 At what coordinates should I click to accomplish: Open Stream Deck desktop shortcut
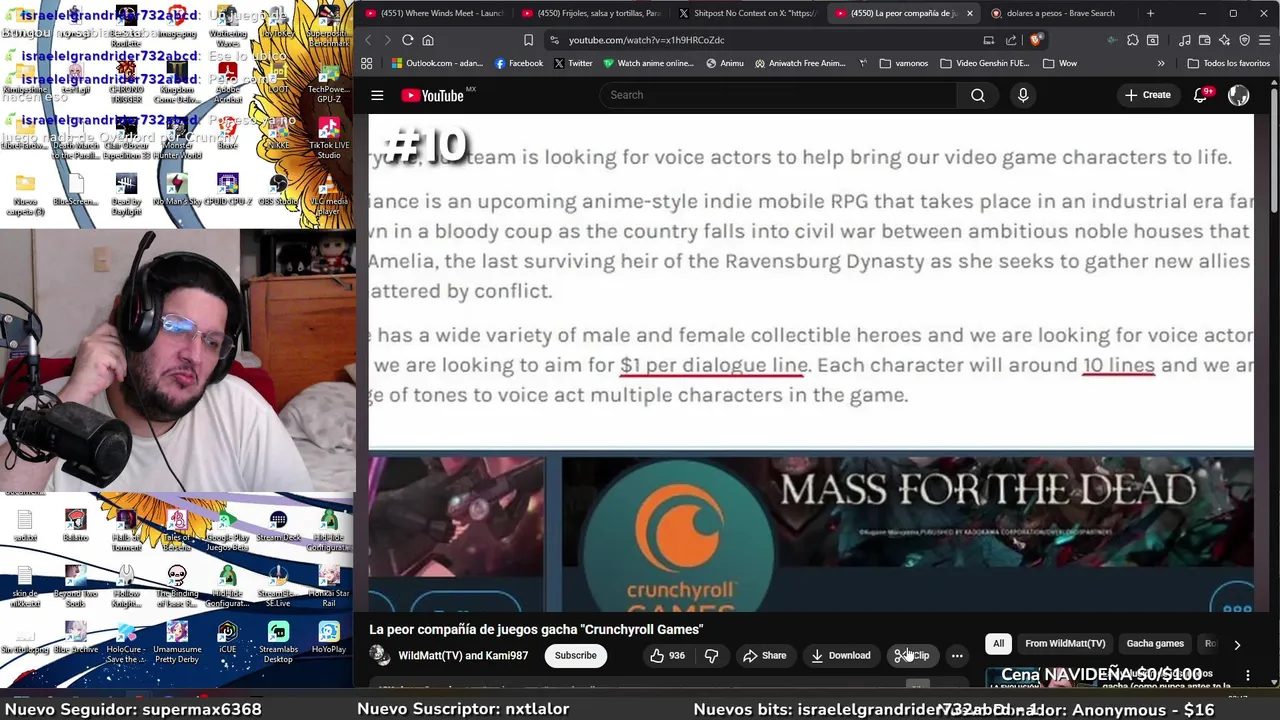[x=278, y=525]
